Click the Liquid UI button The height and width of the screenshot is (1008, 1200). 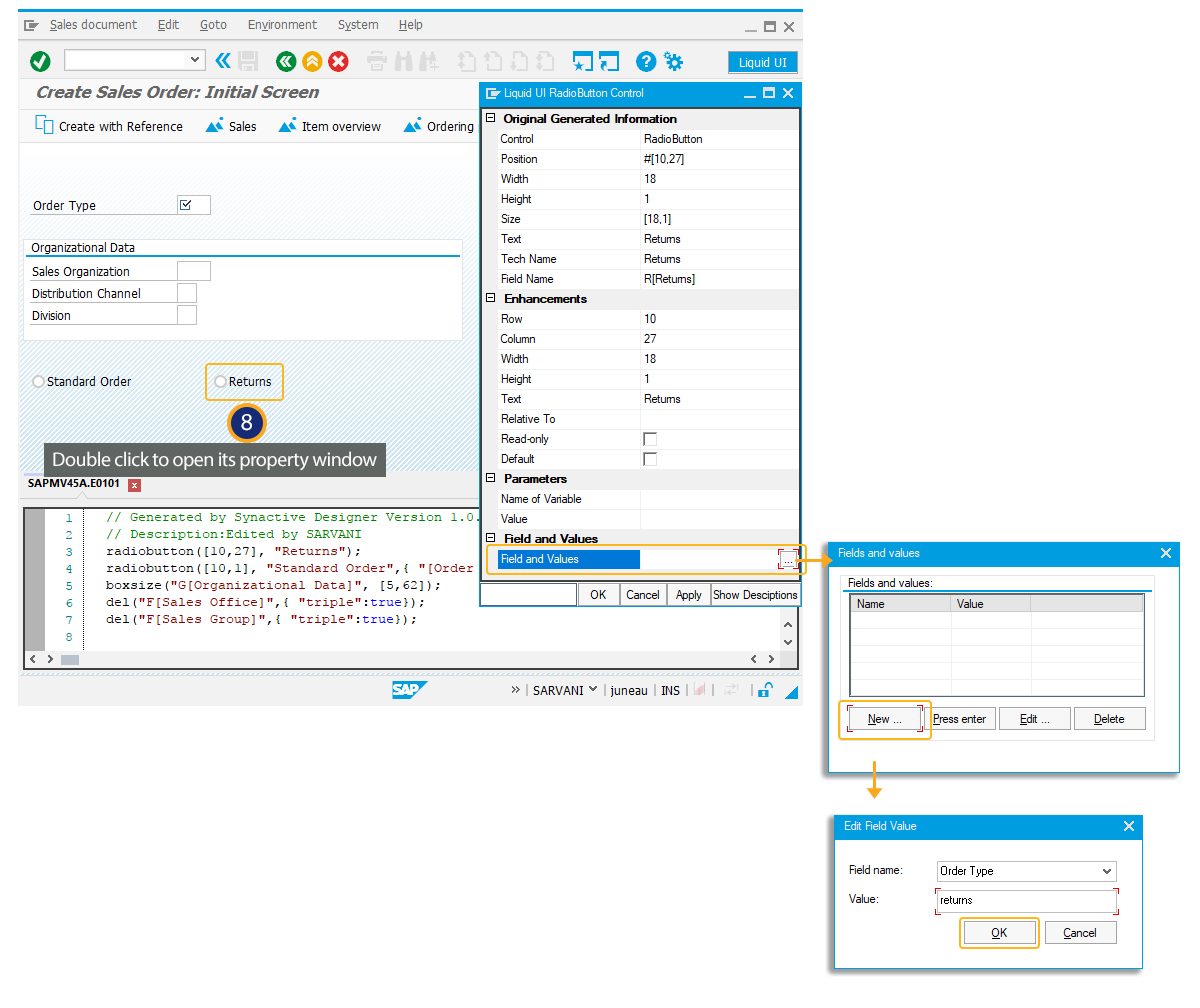pyautogui.click(x=762, y=62)
